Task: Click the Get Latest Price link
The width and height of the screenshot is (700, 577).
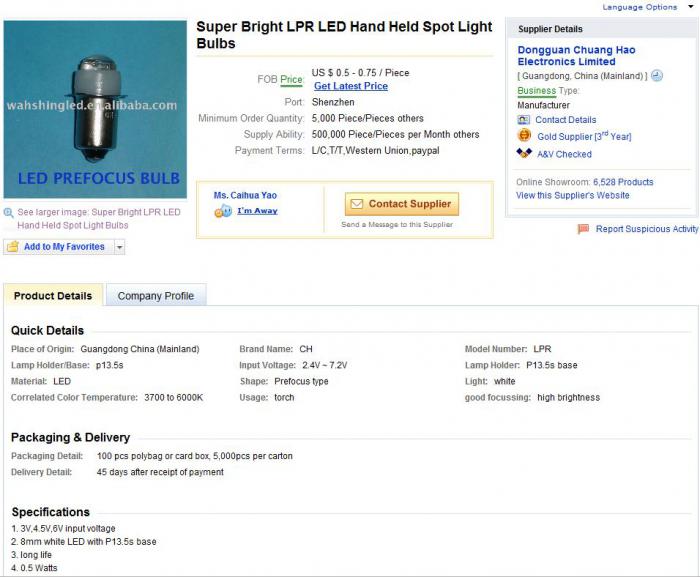Action: click(350, 86)
